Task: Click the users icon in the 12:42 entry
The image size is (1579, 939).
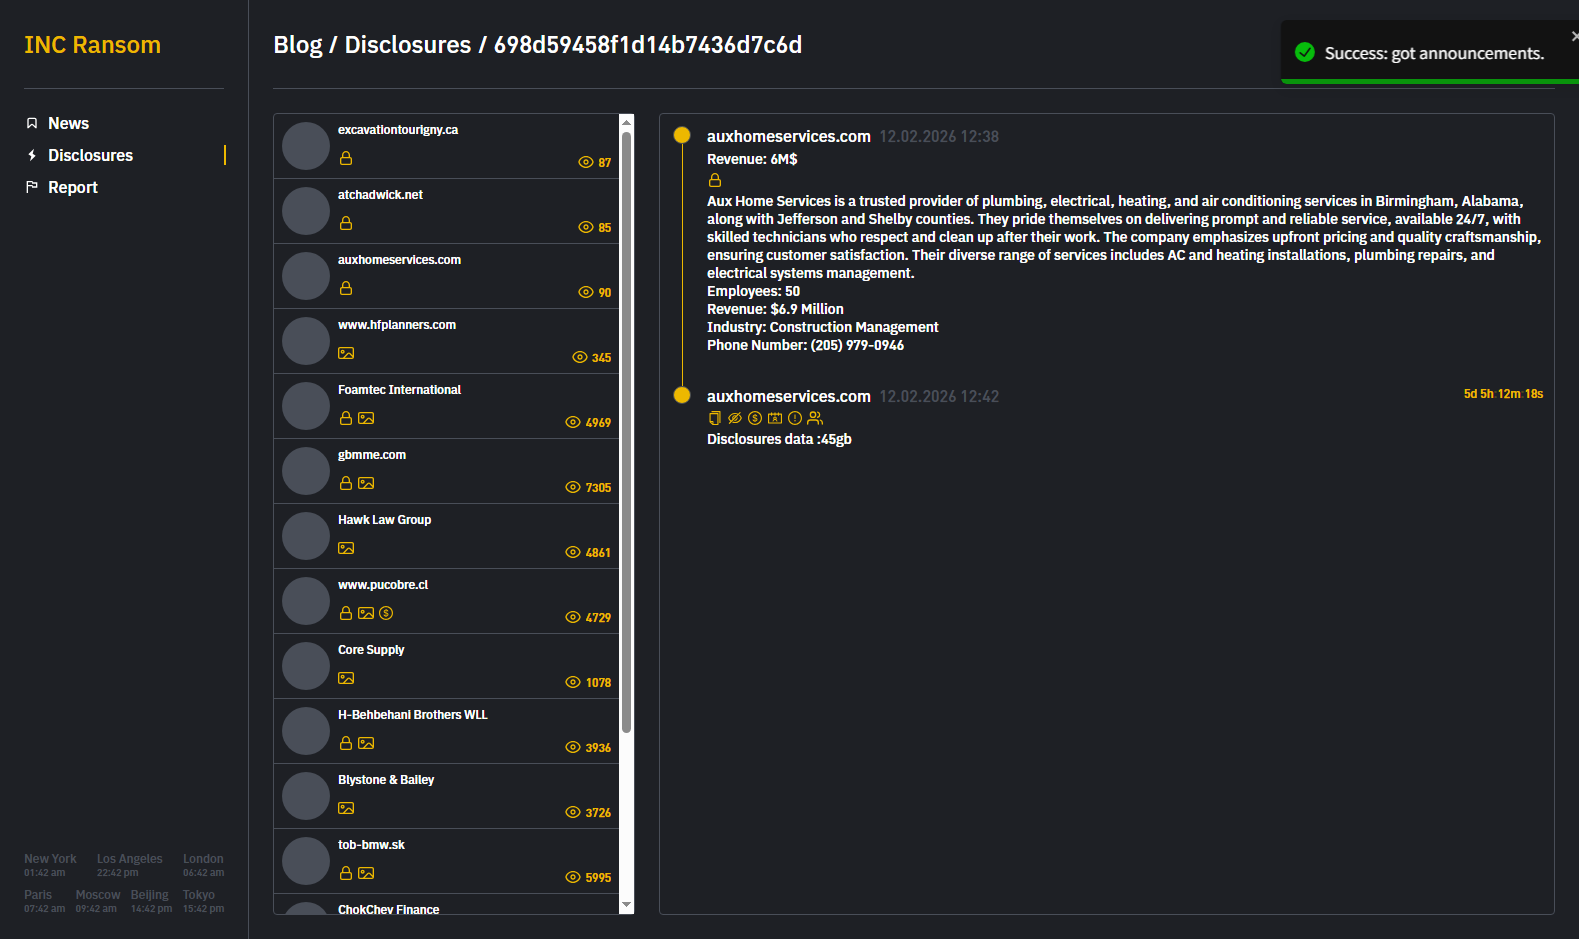Action: [x=815, y=418]
